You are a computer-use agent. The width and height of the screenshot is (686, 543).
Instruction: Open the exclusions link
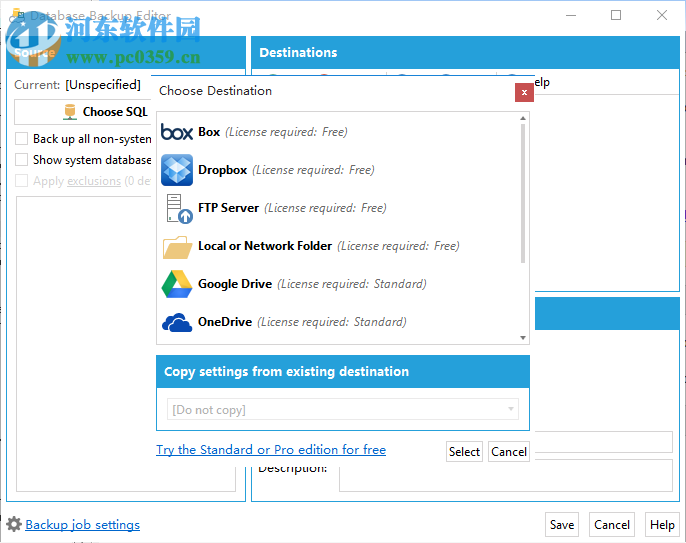pos(94,181)
